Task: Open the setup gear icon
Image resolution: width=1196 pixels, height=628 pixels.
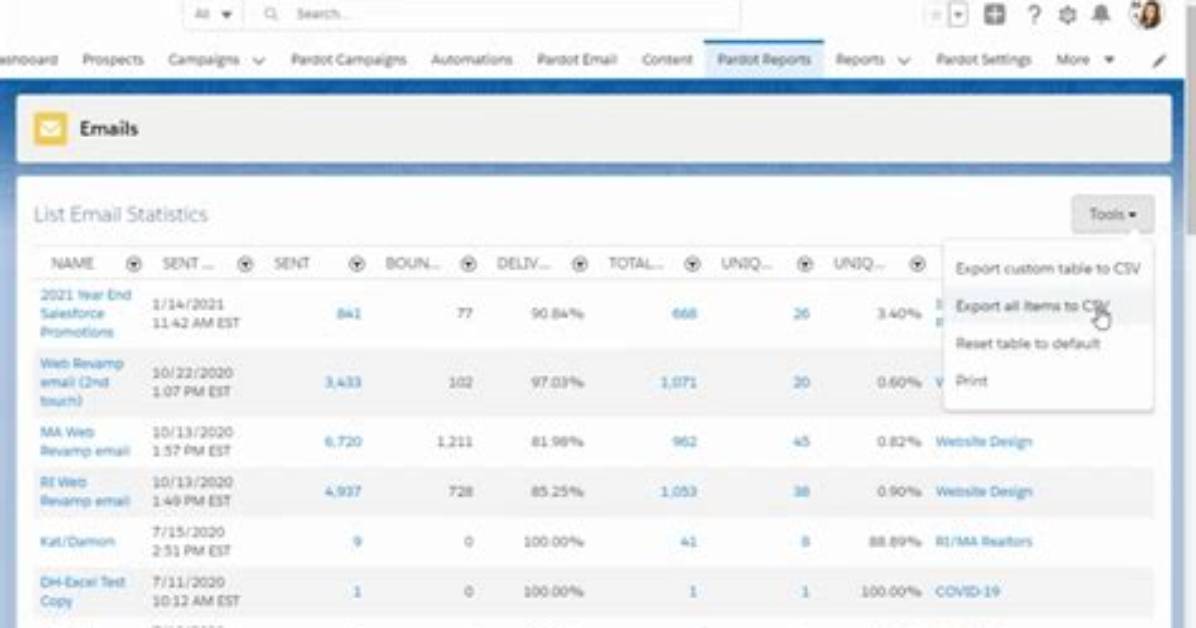Action: tap(1067, 14)
